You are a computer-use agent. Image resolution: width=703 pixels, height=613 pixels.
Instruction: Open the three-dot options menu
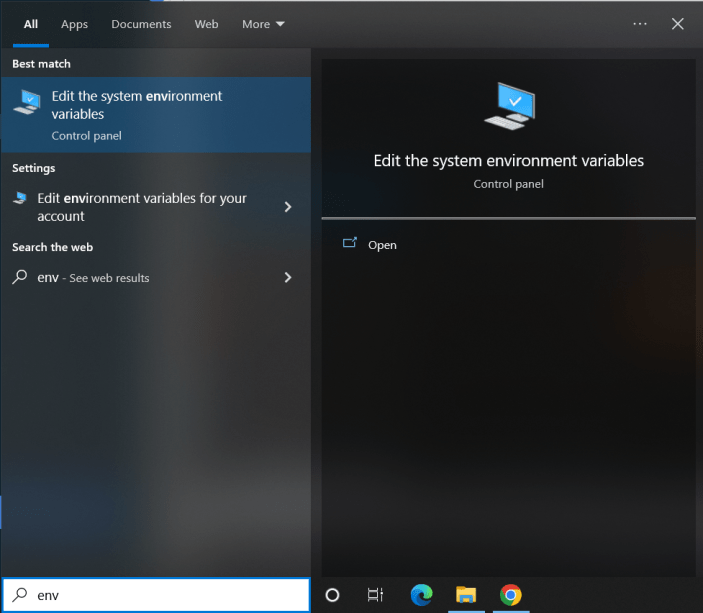click(x=640, y=24)
